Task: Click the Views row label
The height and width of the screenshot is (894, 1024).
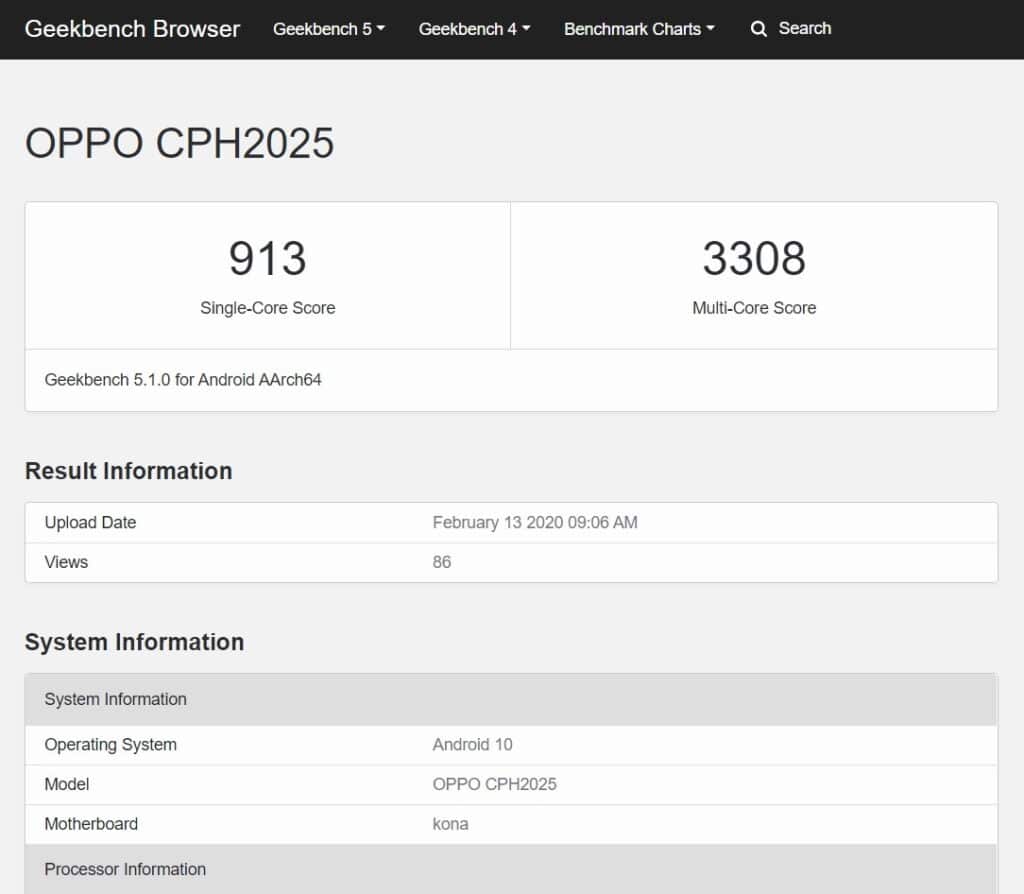Action: pyautogui.click(x=66, y=562)
